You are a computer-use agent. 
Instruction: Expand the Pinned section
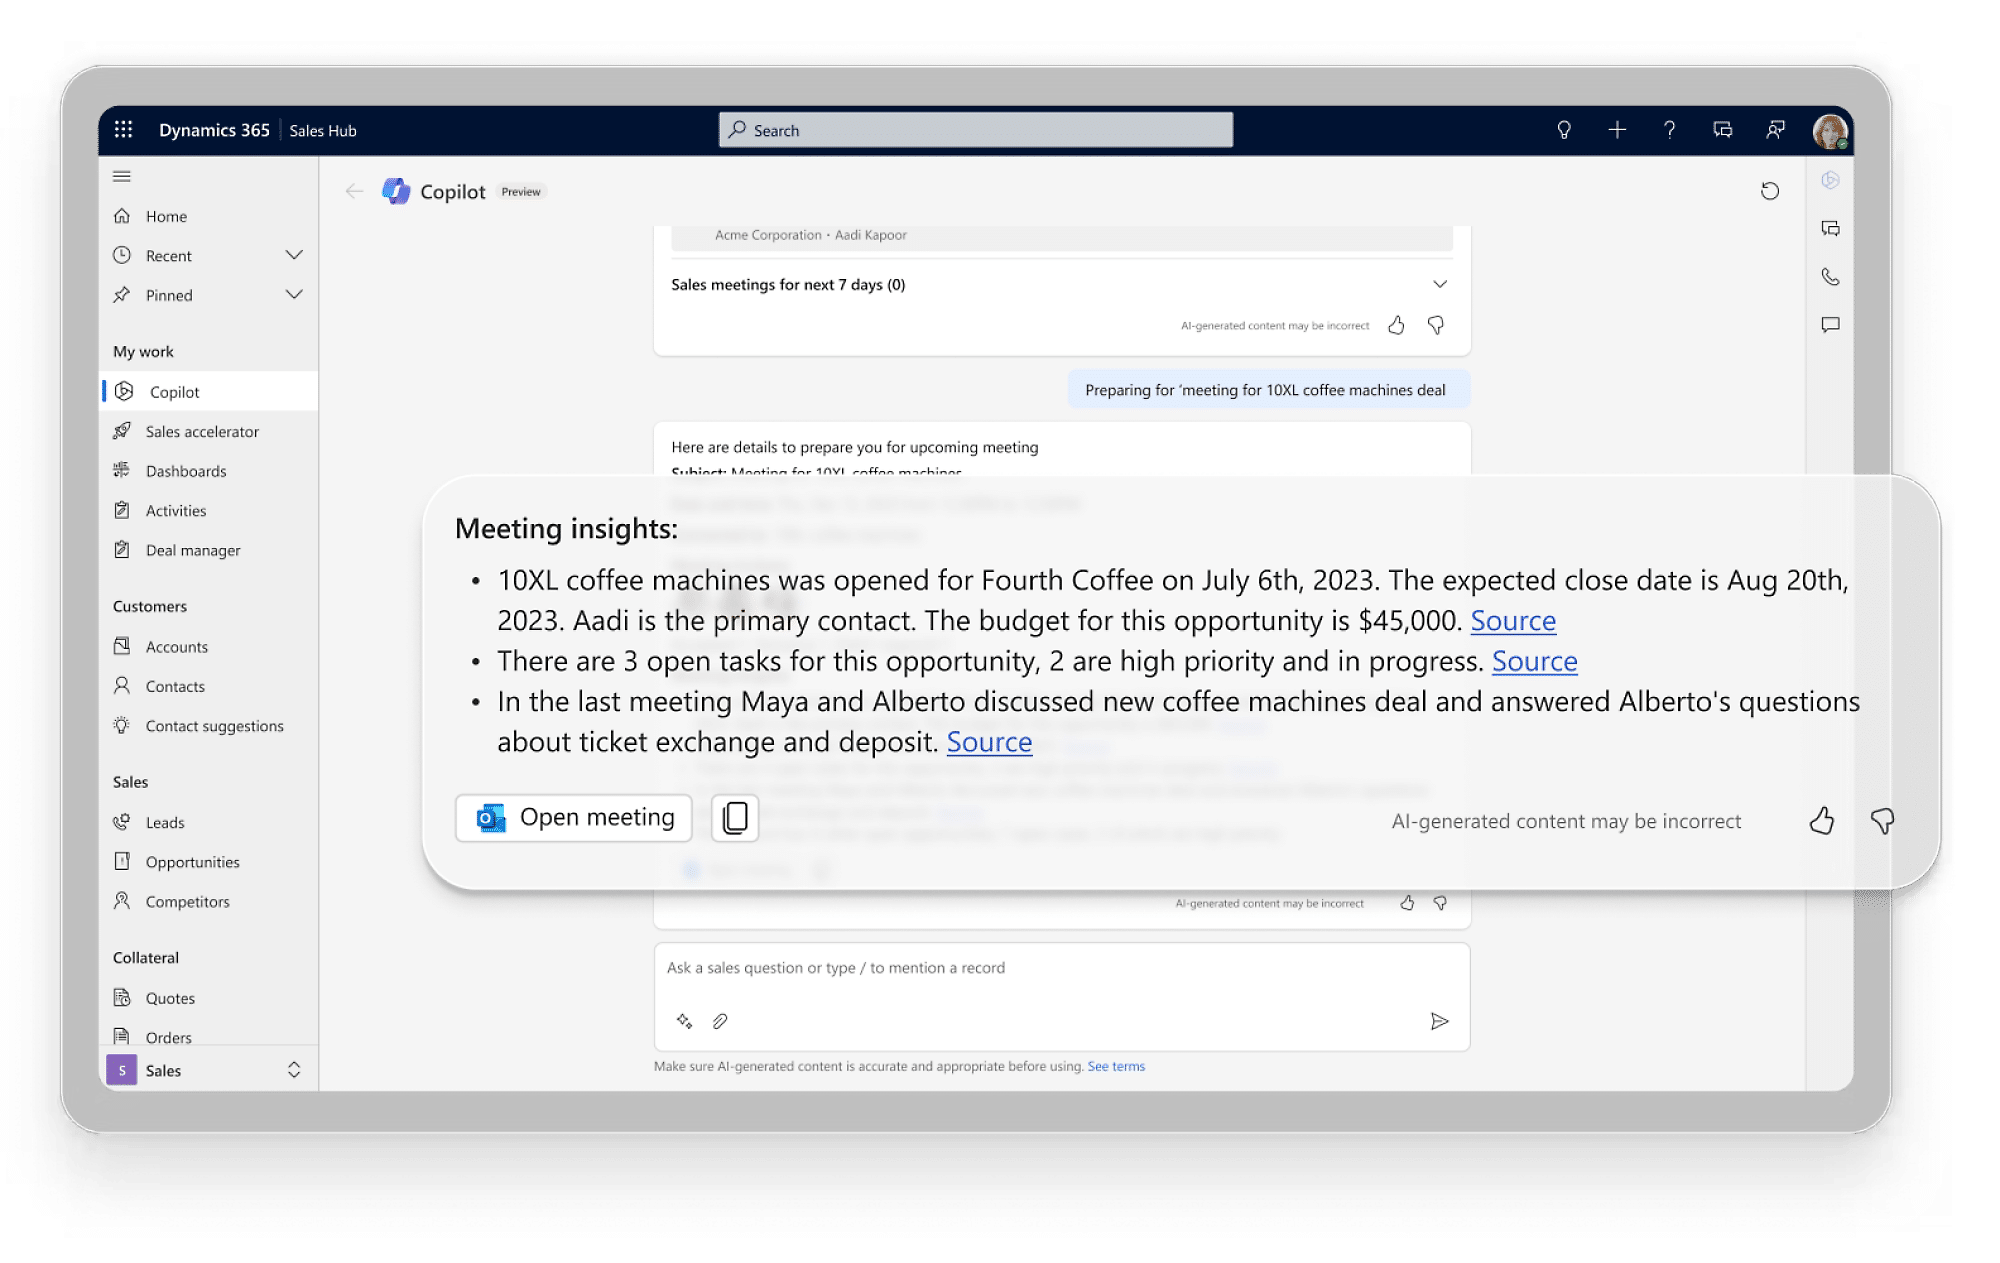(294, 295)
